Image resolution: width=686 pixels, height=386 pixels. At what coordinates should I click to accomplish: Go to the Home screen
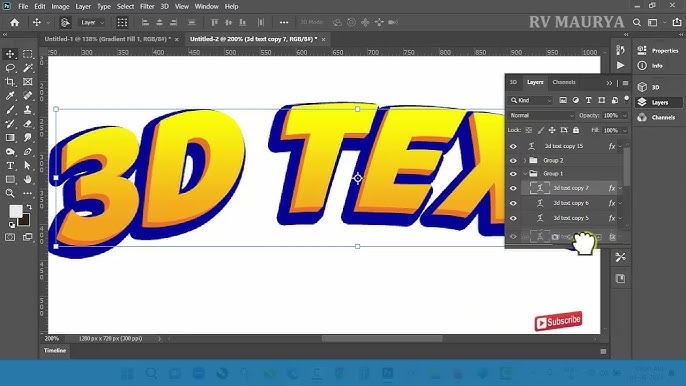(x=14, y=22)
